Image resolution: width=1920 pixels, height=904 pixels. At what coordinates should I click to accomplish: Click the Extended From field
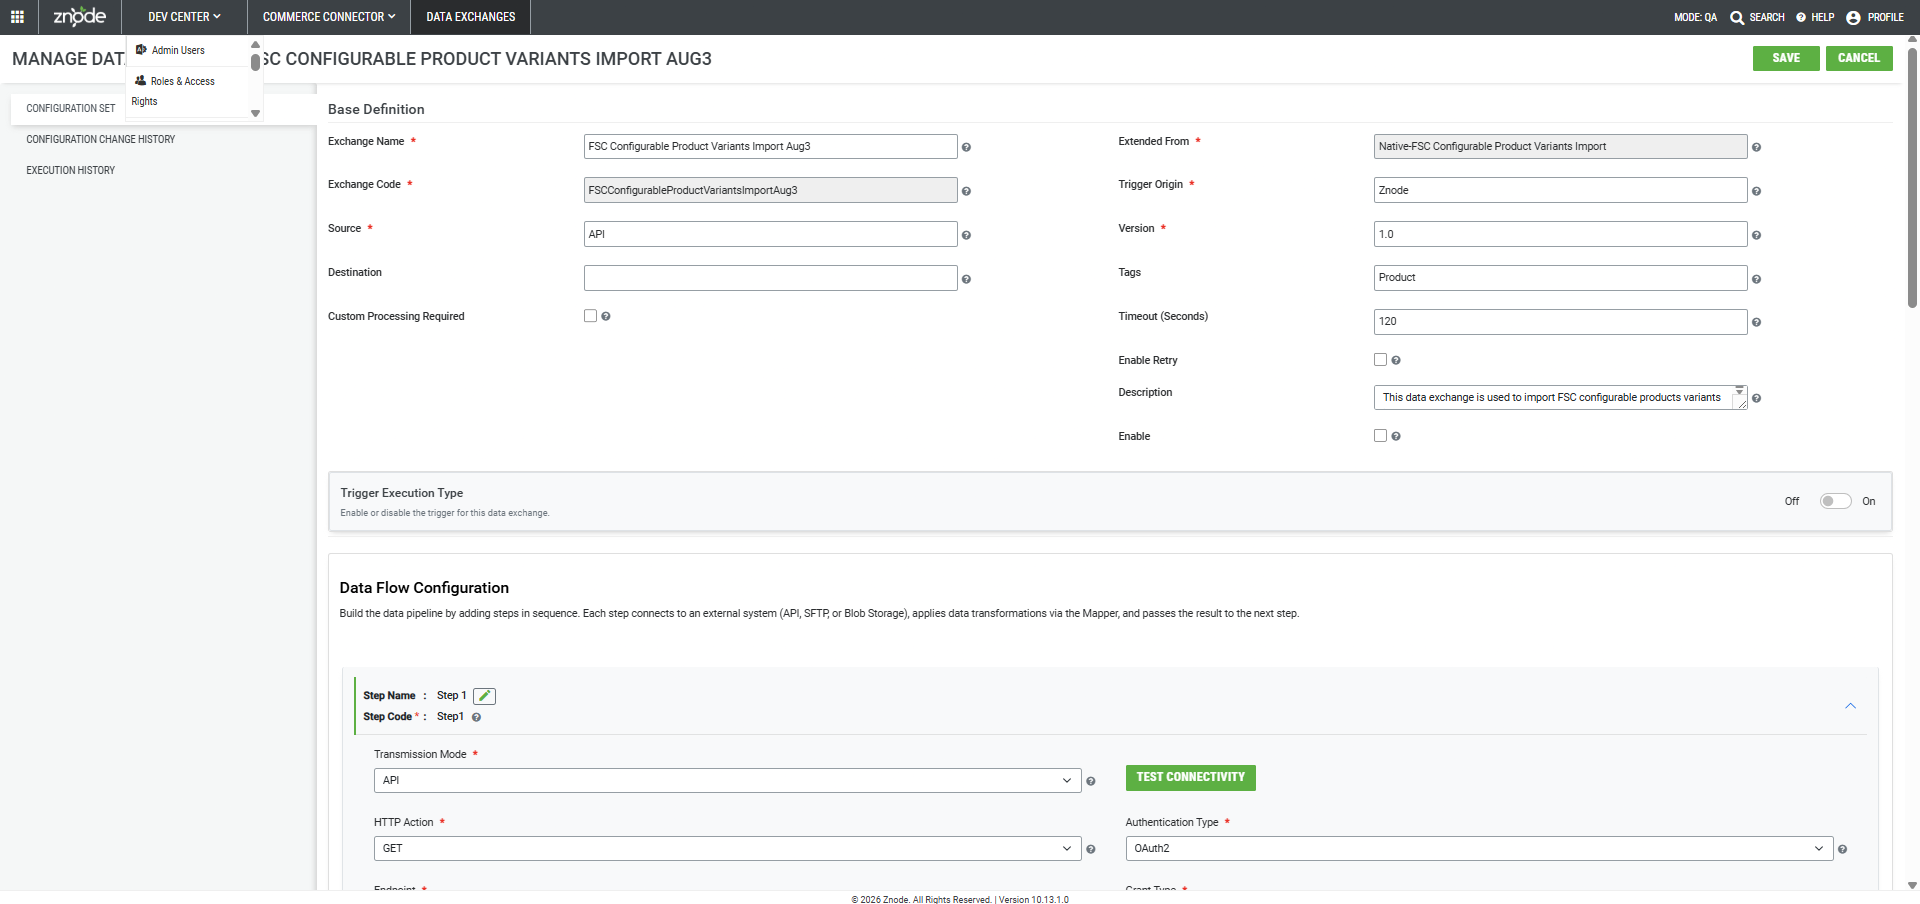pos(1560,147)
